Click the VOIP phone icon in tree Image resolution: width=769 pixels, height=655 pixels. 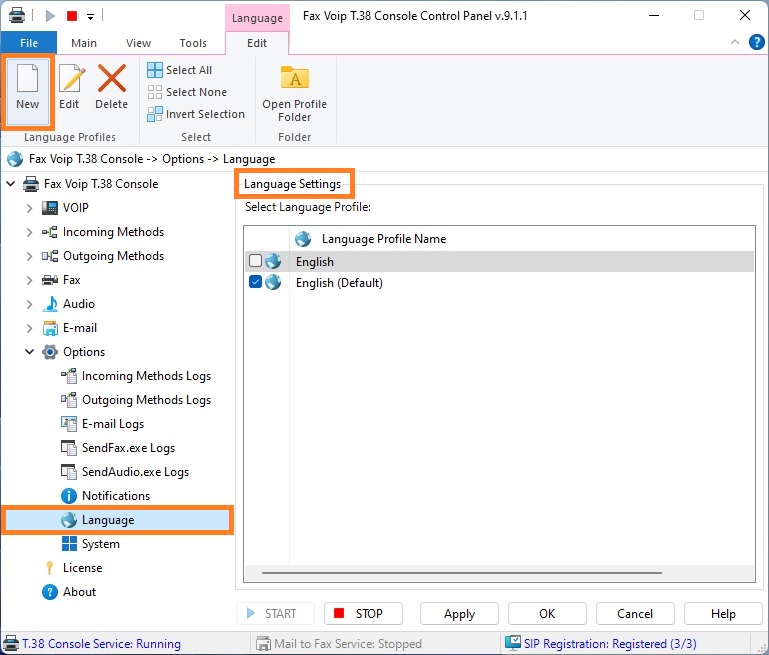pos(50,208)
